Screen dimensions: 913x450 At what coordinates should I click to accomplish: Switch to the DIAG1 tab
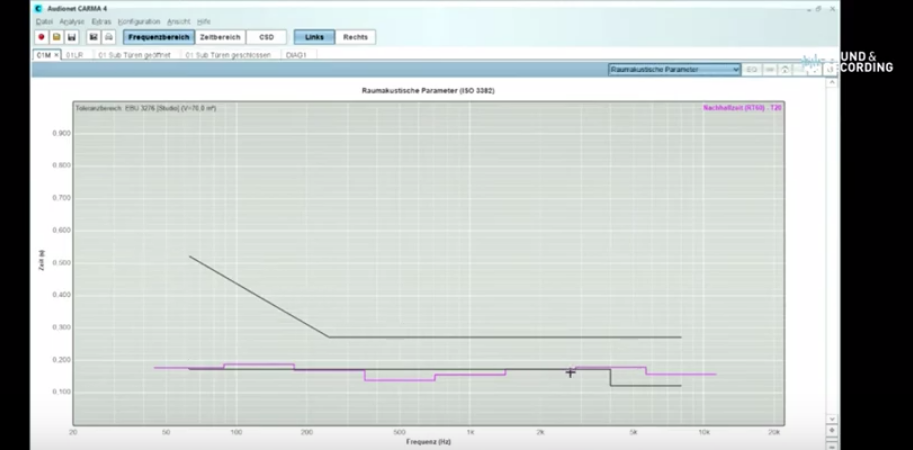(296, 55)
